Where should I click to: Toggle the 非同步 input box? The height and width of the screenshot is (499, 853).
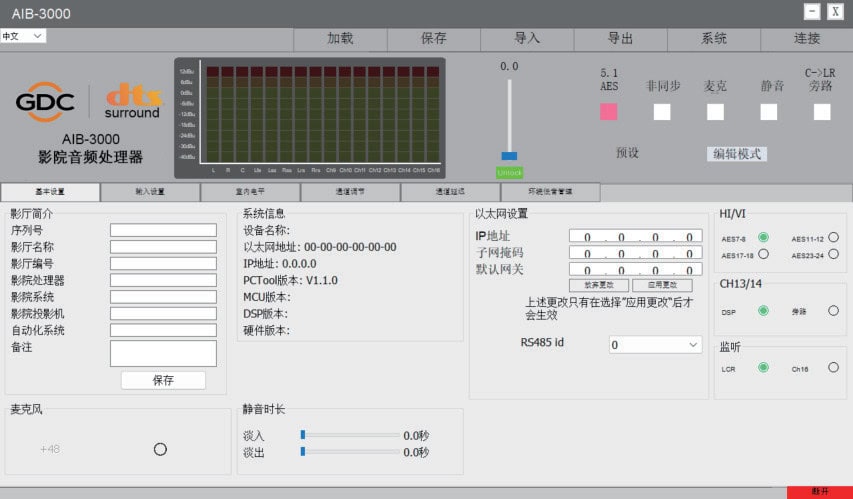pos(662,112)
